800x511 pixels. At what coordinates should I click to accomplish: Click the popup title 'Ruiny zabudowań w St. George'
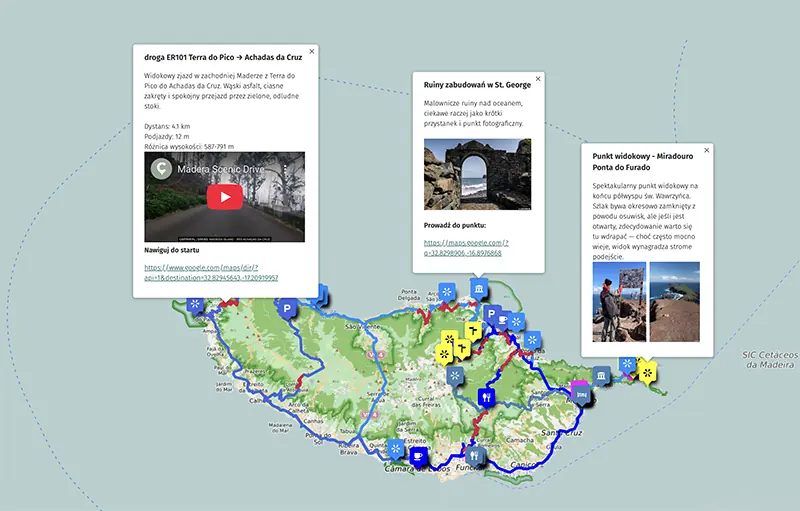pos(477,85)
